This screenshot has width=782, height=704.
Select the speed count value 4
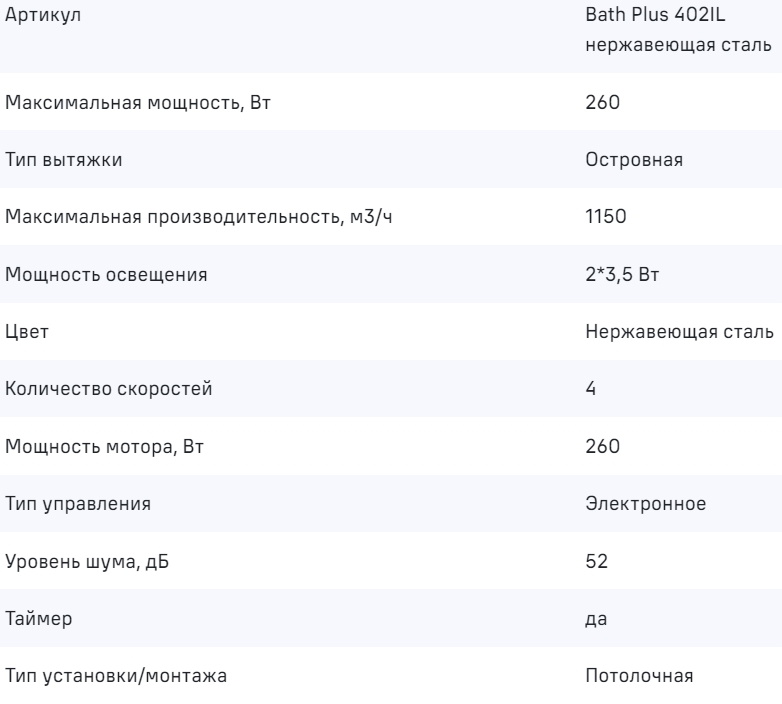pyautogui.click(x=590, y=389)
